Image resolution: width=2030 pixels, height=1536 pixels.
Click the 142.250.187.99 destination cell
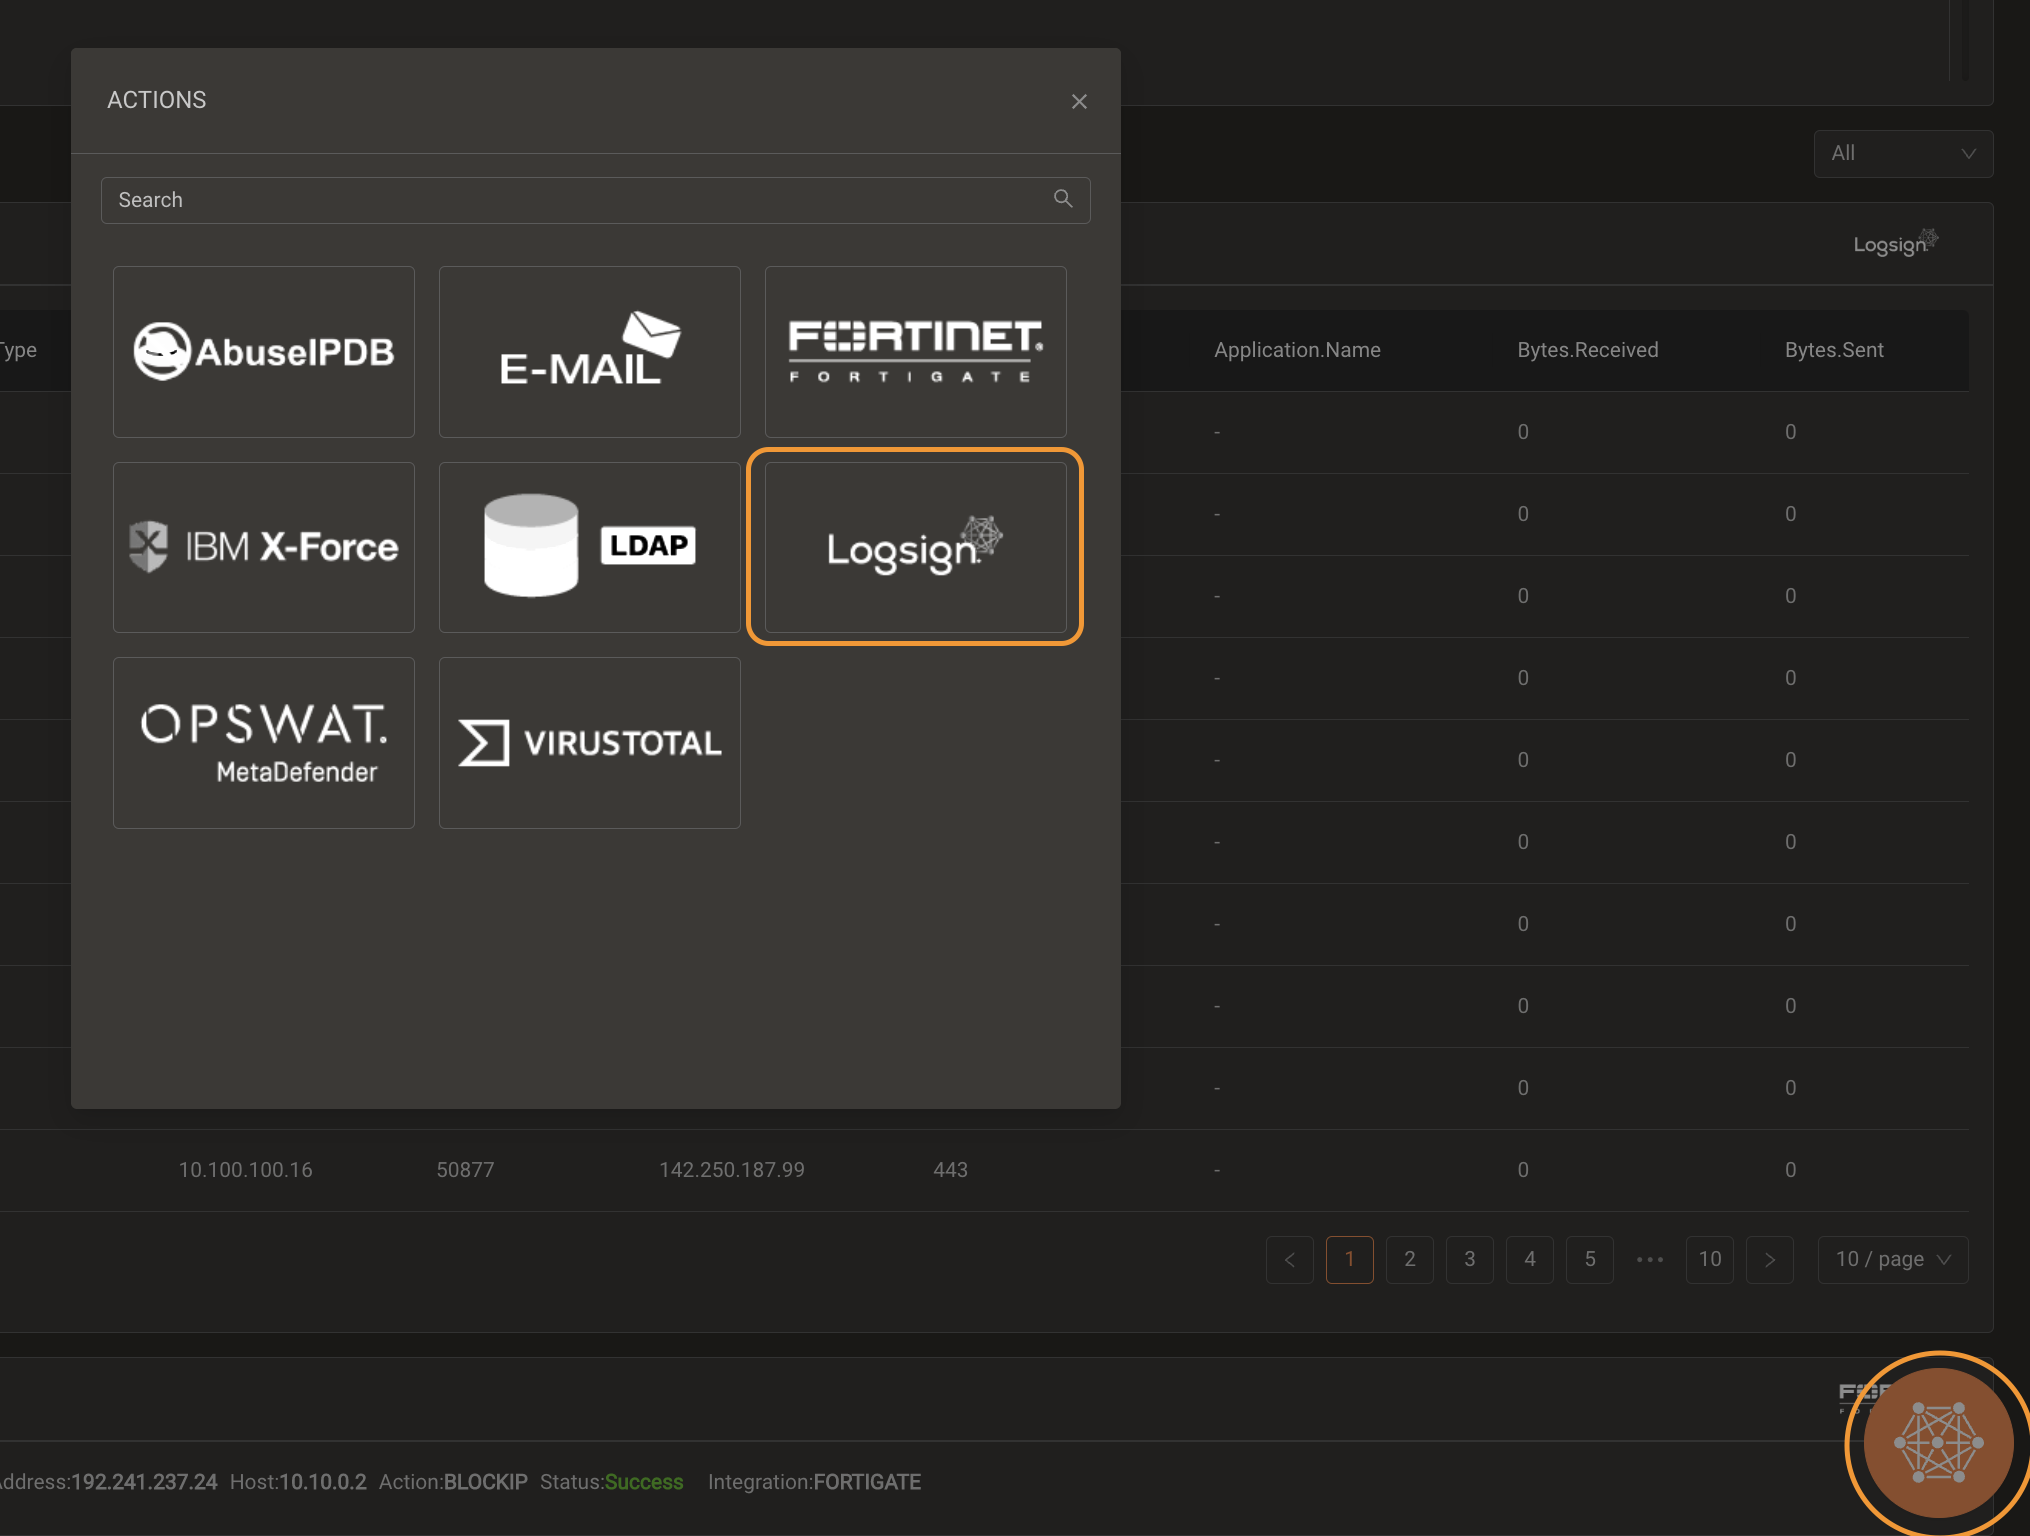coord(731,1170)
